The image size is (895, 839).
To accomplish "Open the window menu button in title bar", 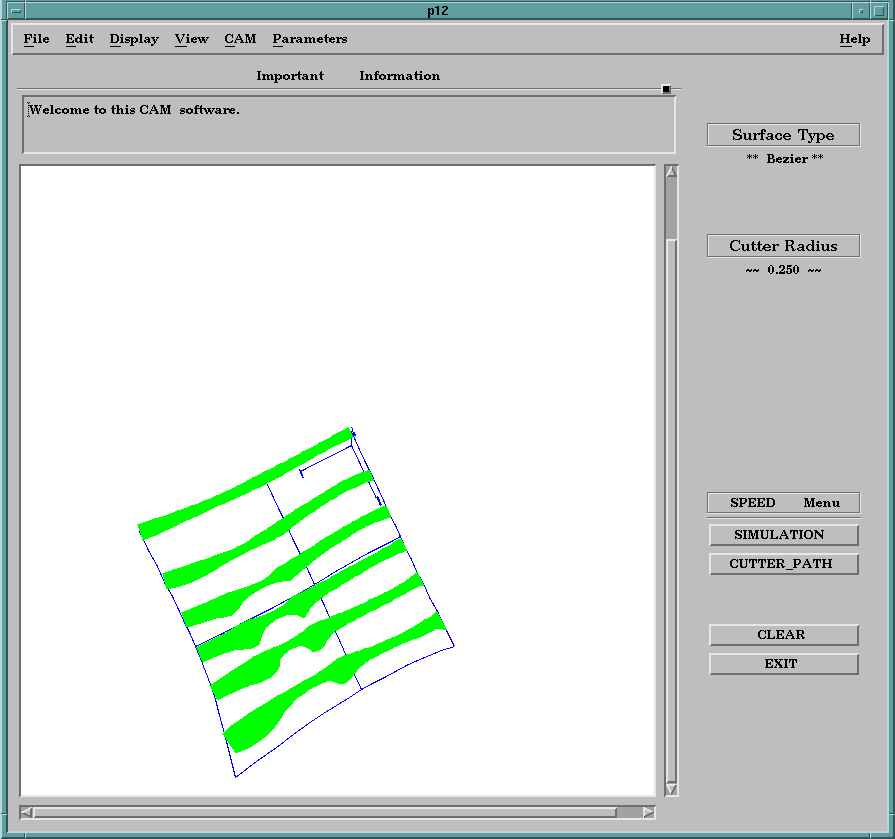I will pyautogui.click(x=16, y=10).
